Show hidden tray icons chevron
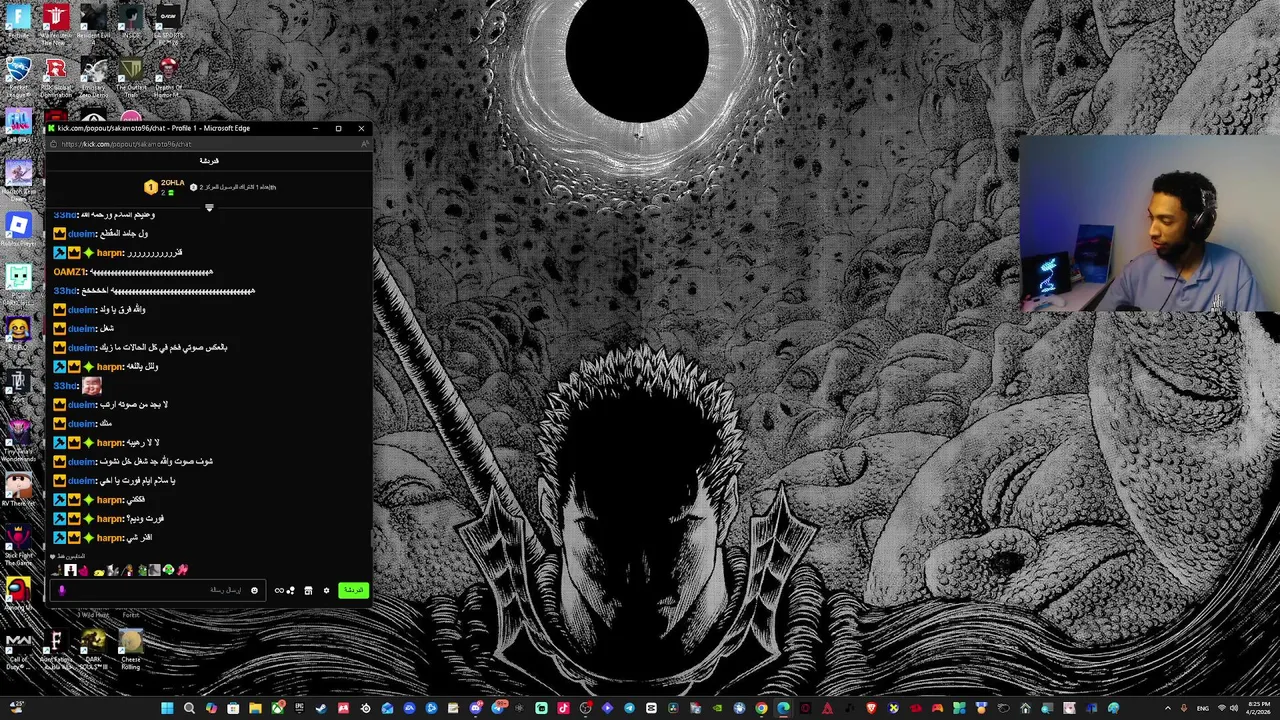Viewport: 1280px width, 720px height. click(1168, 708)
